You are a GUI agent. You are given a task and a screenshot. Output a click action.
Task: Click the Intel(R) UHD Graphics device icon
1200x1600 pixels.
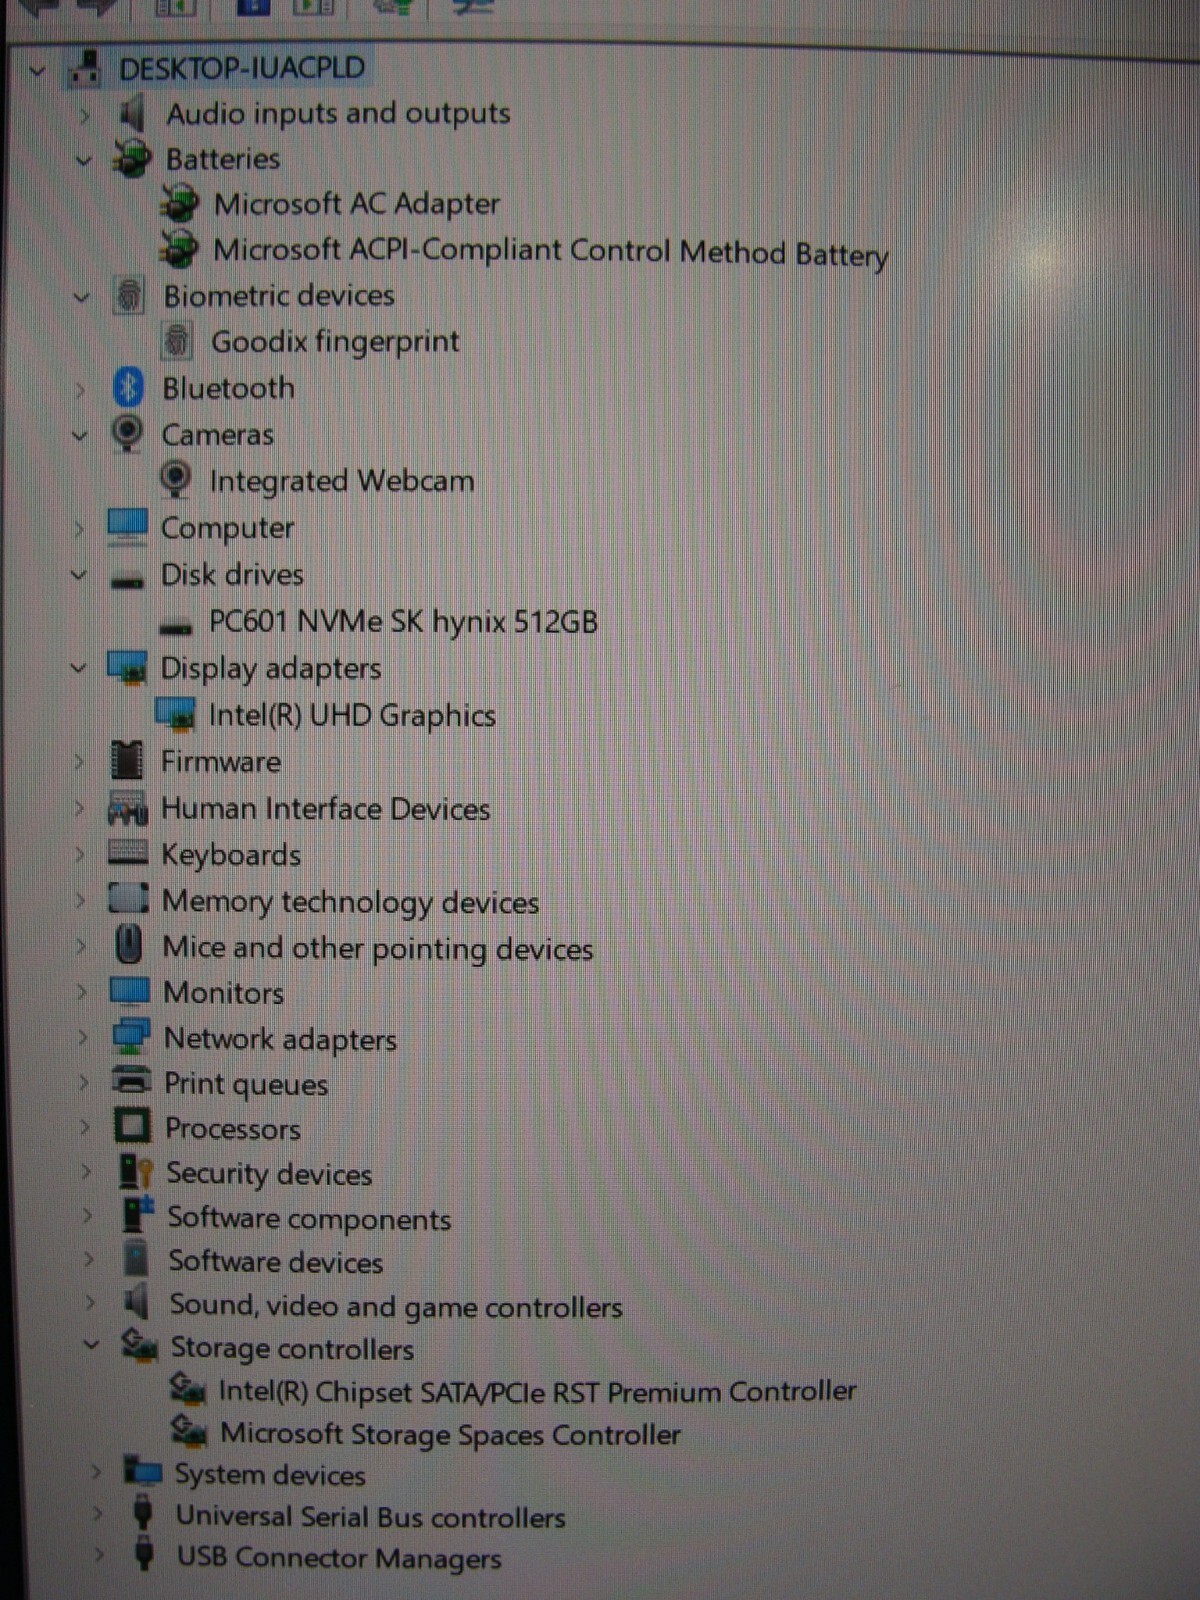(x=175, y=714)
